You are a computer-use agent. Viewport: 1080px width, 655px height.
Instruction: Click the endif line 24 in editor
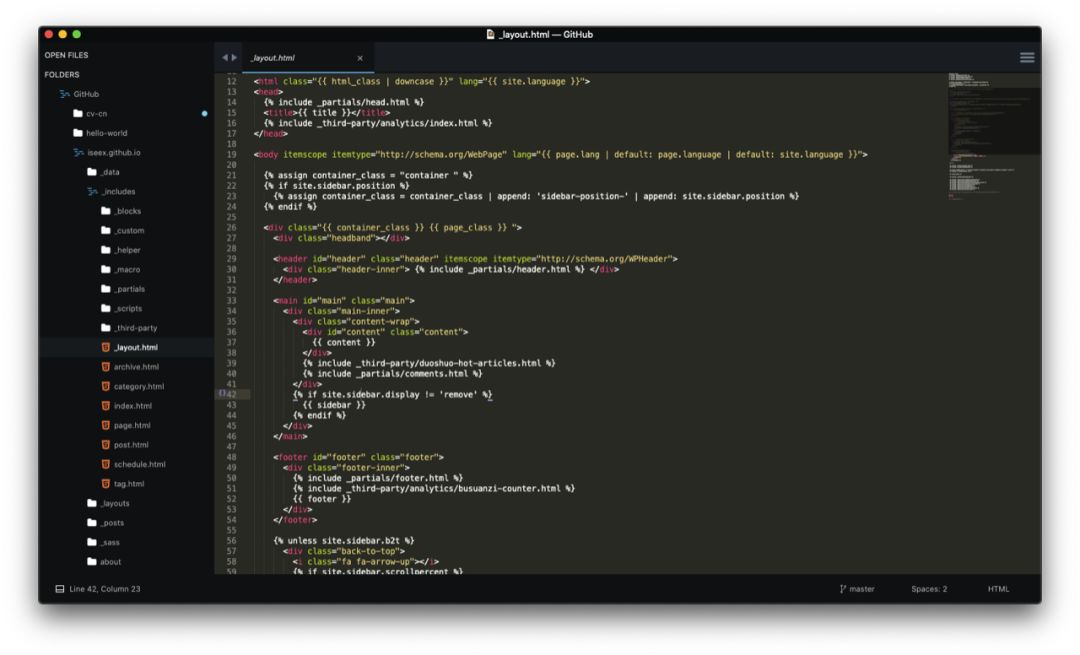coord(290,207)
